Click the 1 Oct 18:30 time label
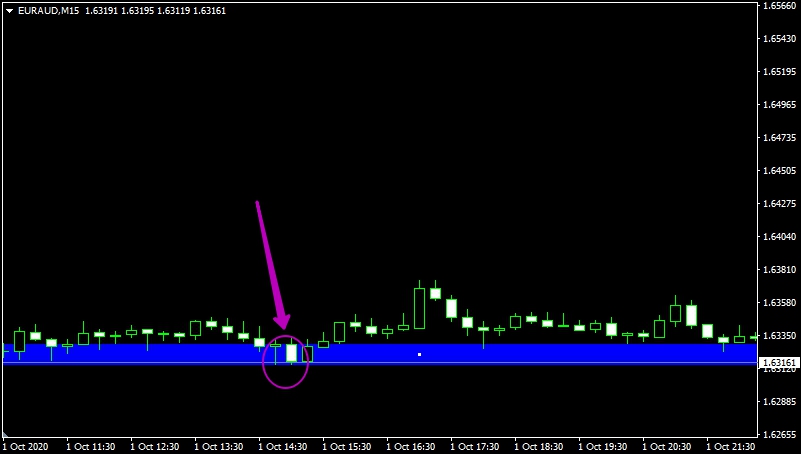Image resolution: width=801 pixels, height=454 pixels. [x=540, y=446]
